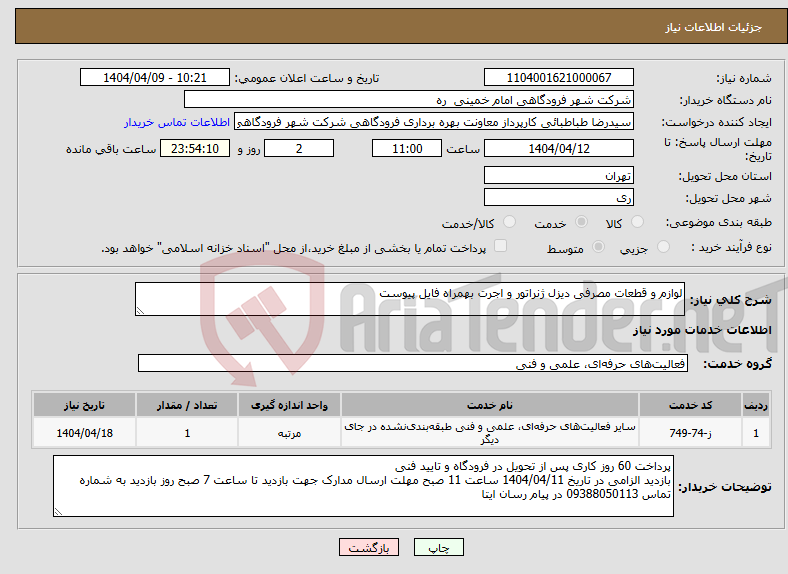Click the شماره نیاز label
This screenshot has width=788, height=574.
[744, 78]
